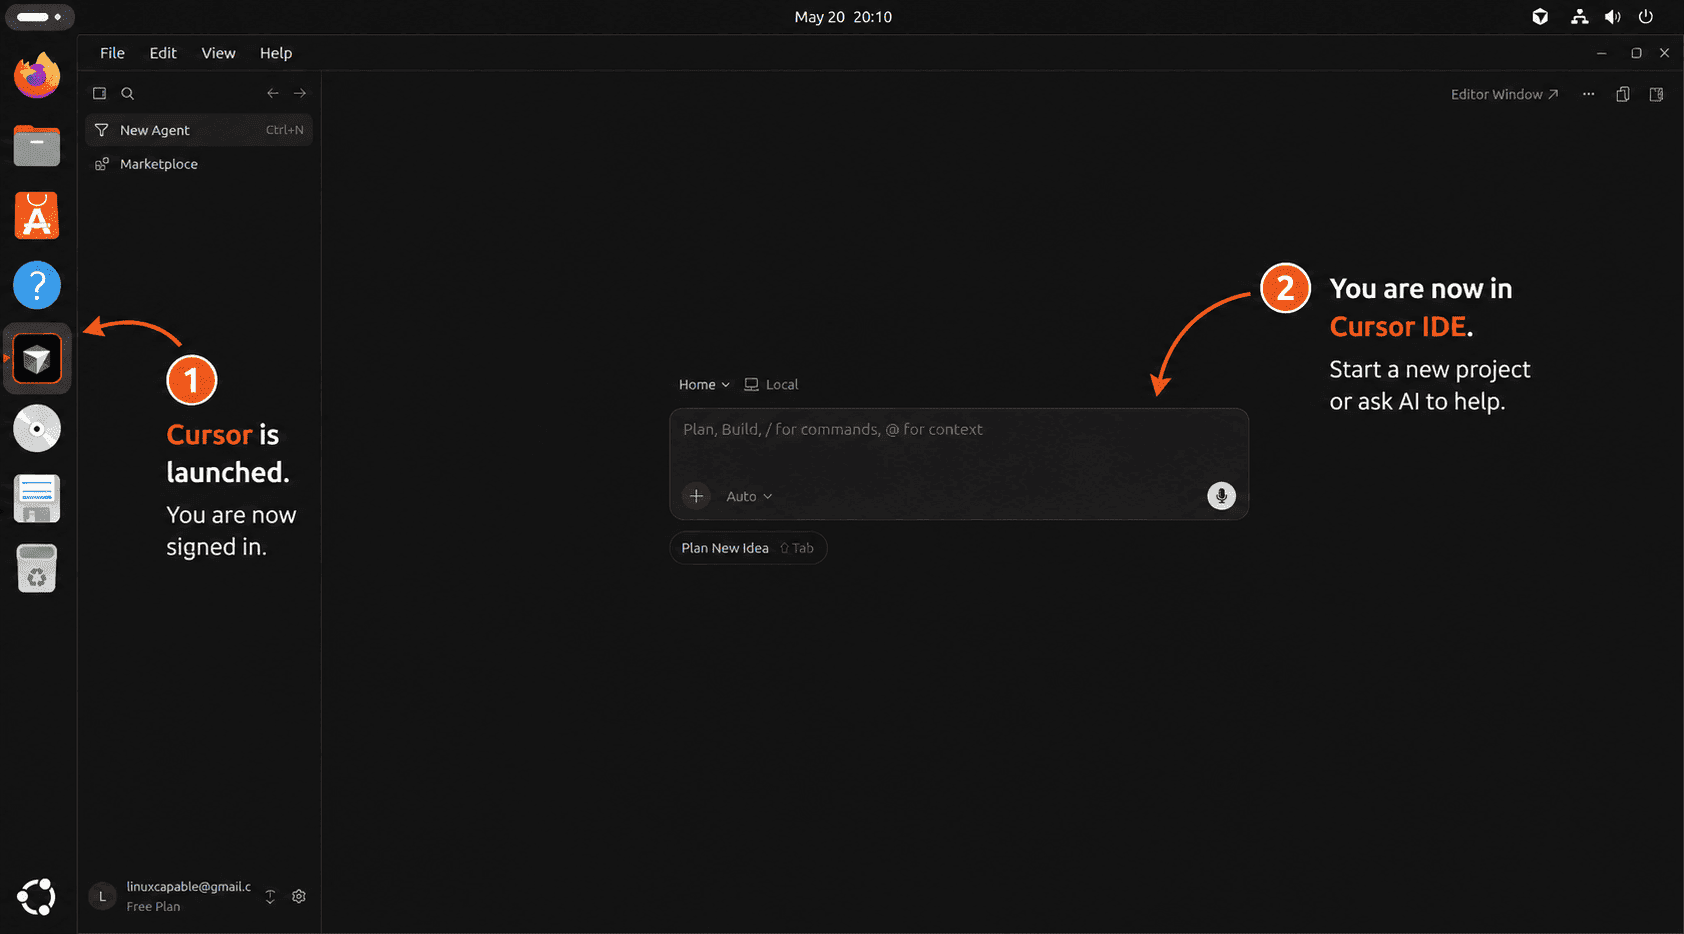Open the Trash dock icon
1684x934 pixels.
coord(37,569)
